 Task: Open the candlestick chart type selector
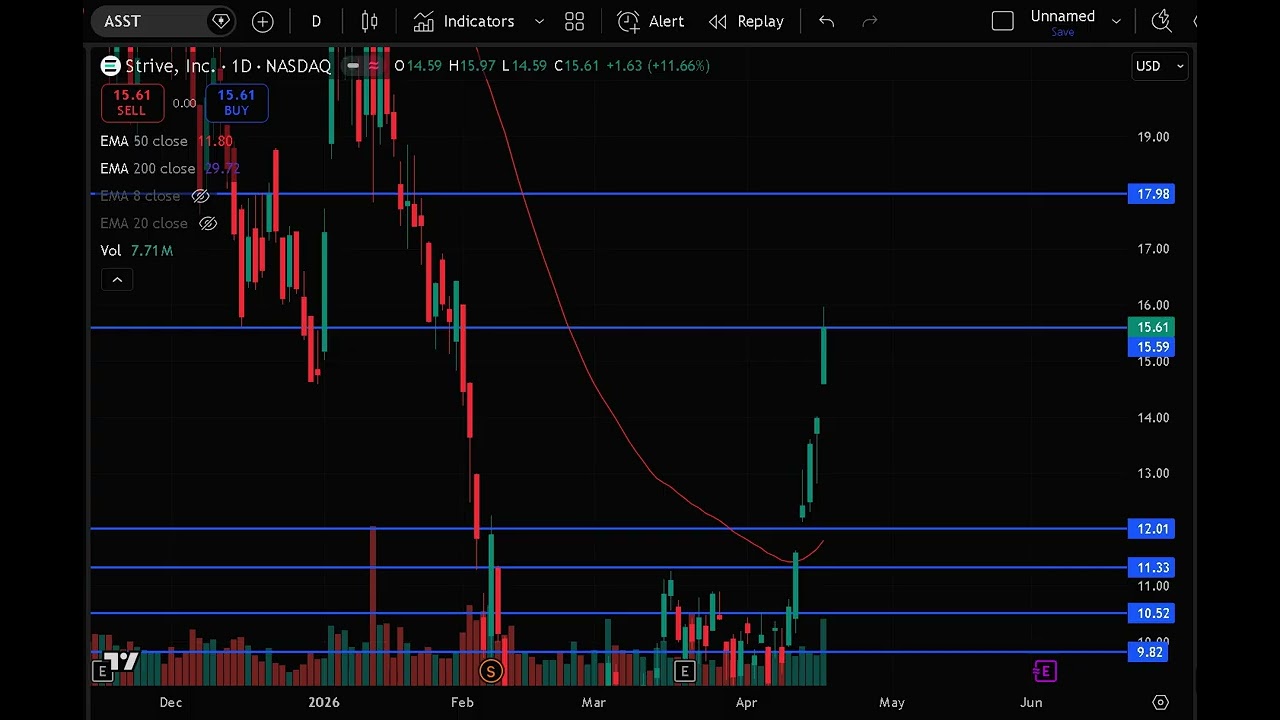tap(369, 21)
